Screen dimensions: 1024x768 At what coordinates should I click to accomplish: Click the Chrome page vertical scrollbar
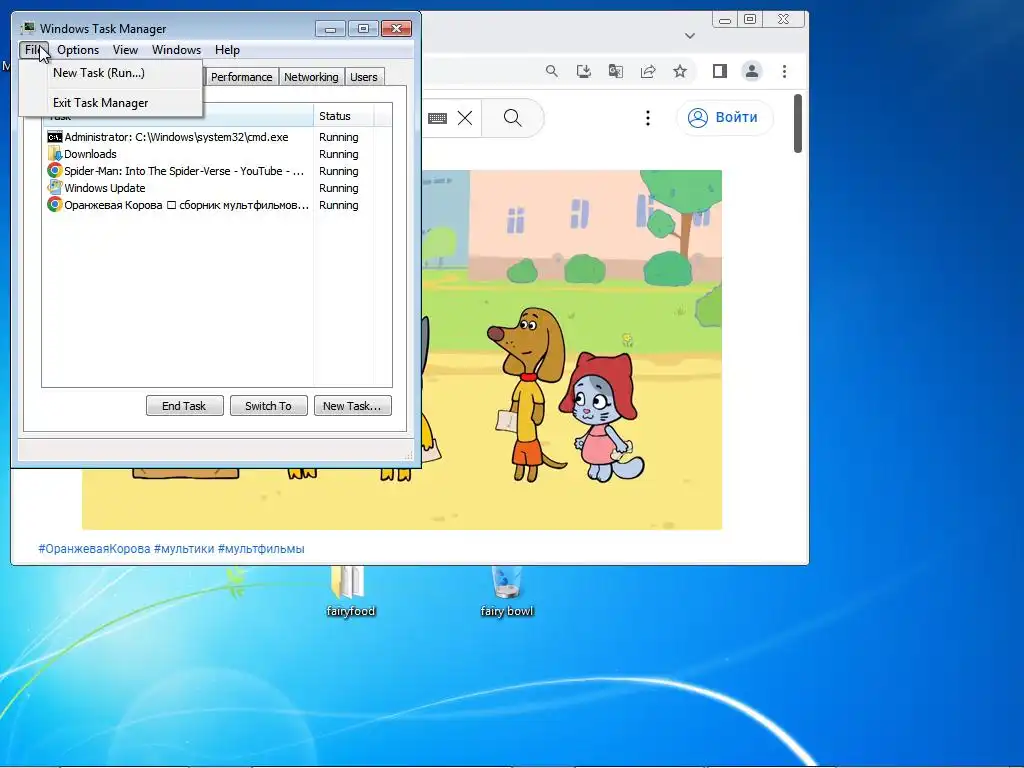(798, 123)
